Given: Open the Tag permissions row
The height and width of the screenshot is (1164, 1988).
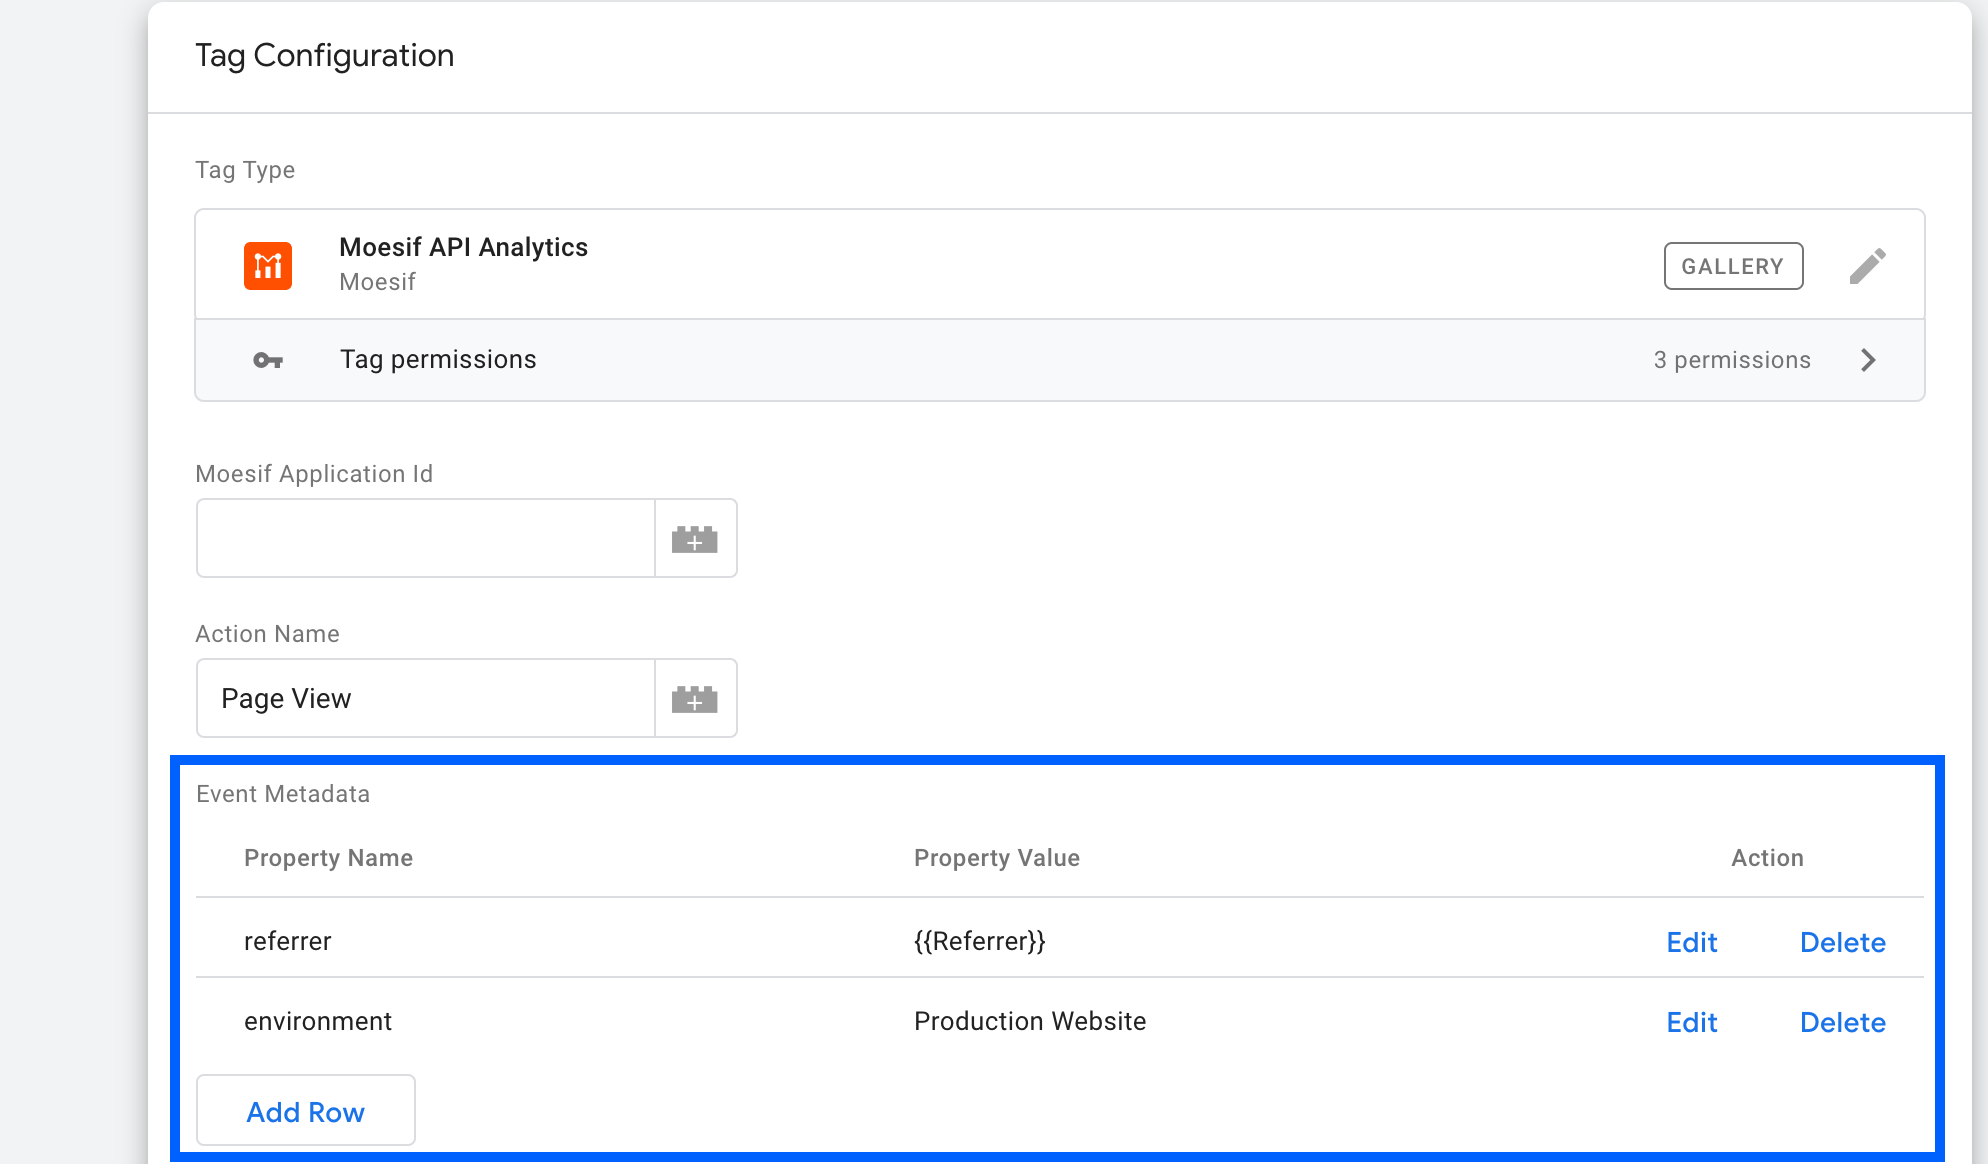Looking at the screenshot, I should pos(1060,360).
